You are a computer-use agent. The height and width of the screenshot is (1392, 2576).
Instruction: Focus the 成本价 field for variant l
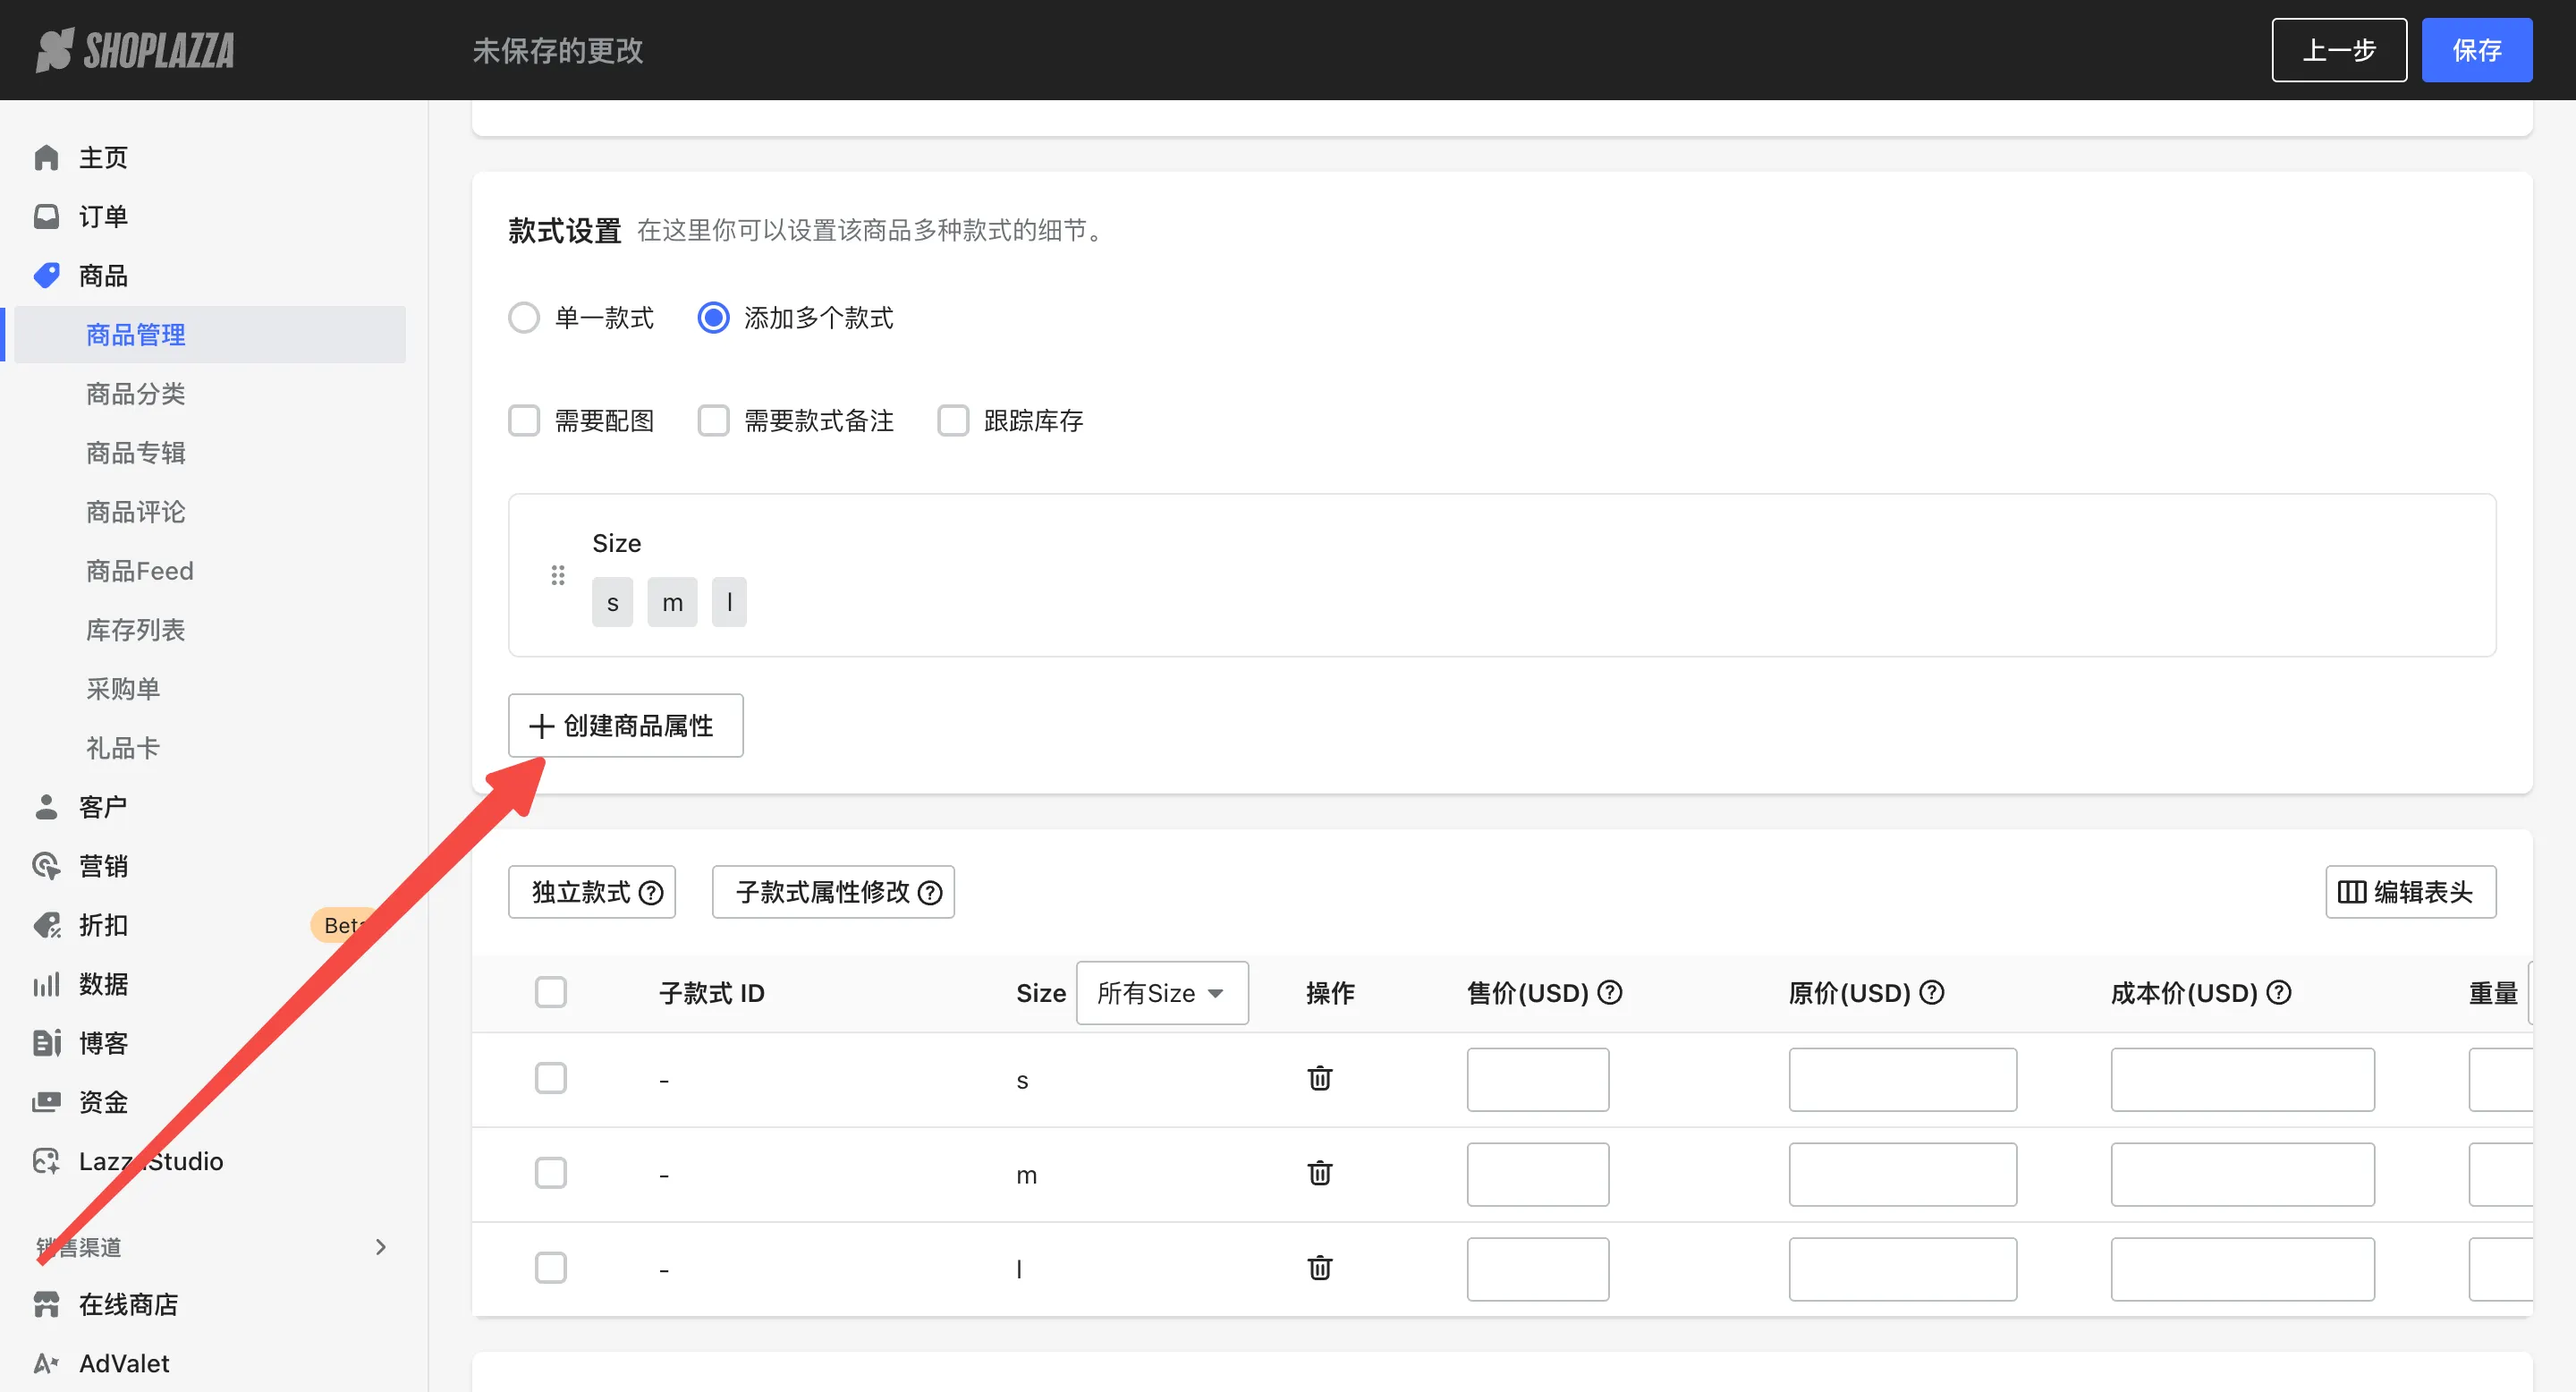(x=2243, y=1269)
